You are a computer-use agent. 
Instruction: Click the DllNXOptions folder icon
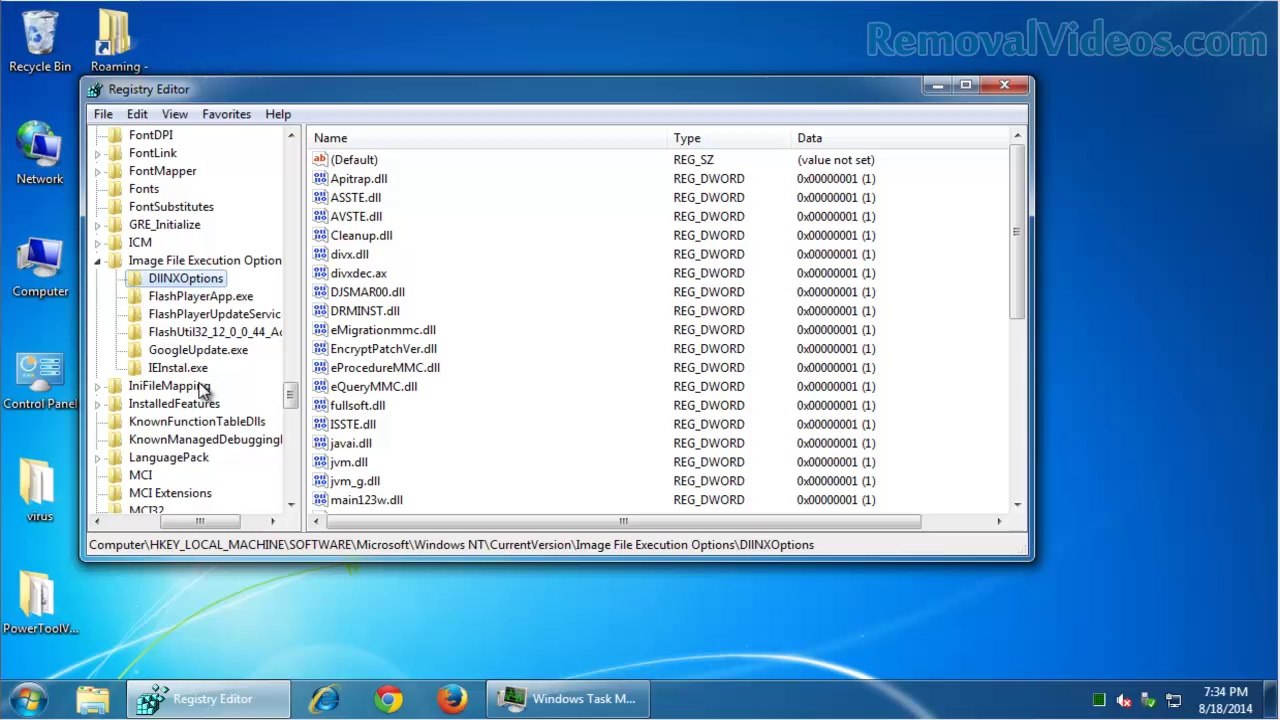135,279
